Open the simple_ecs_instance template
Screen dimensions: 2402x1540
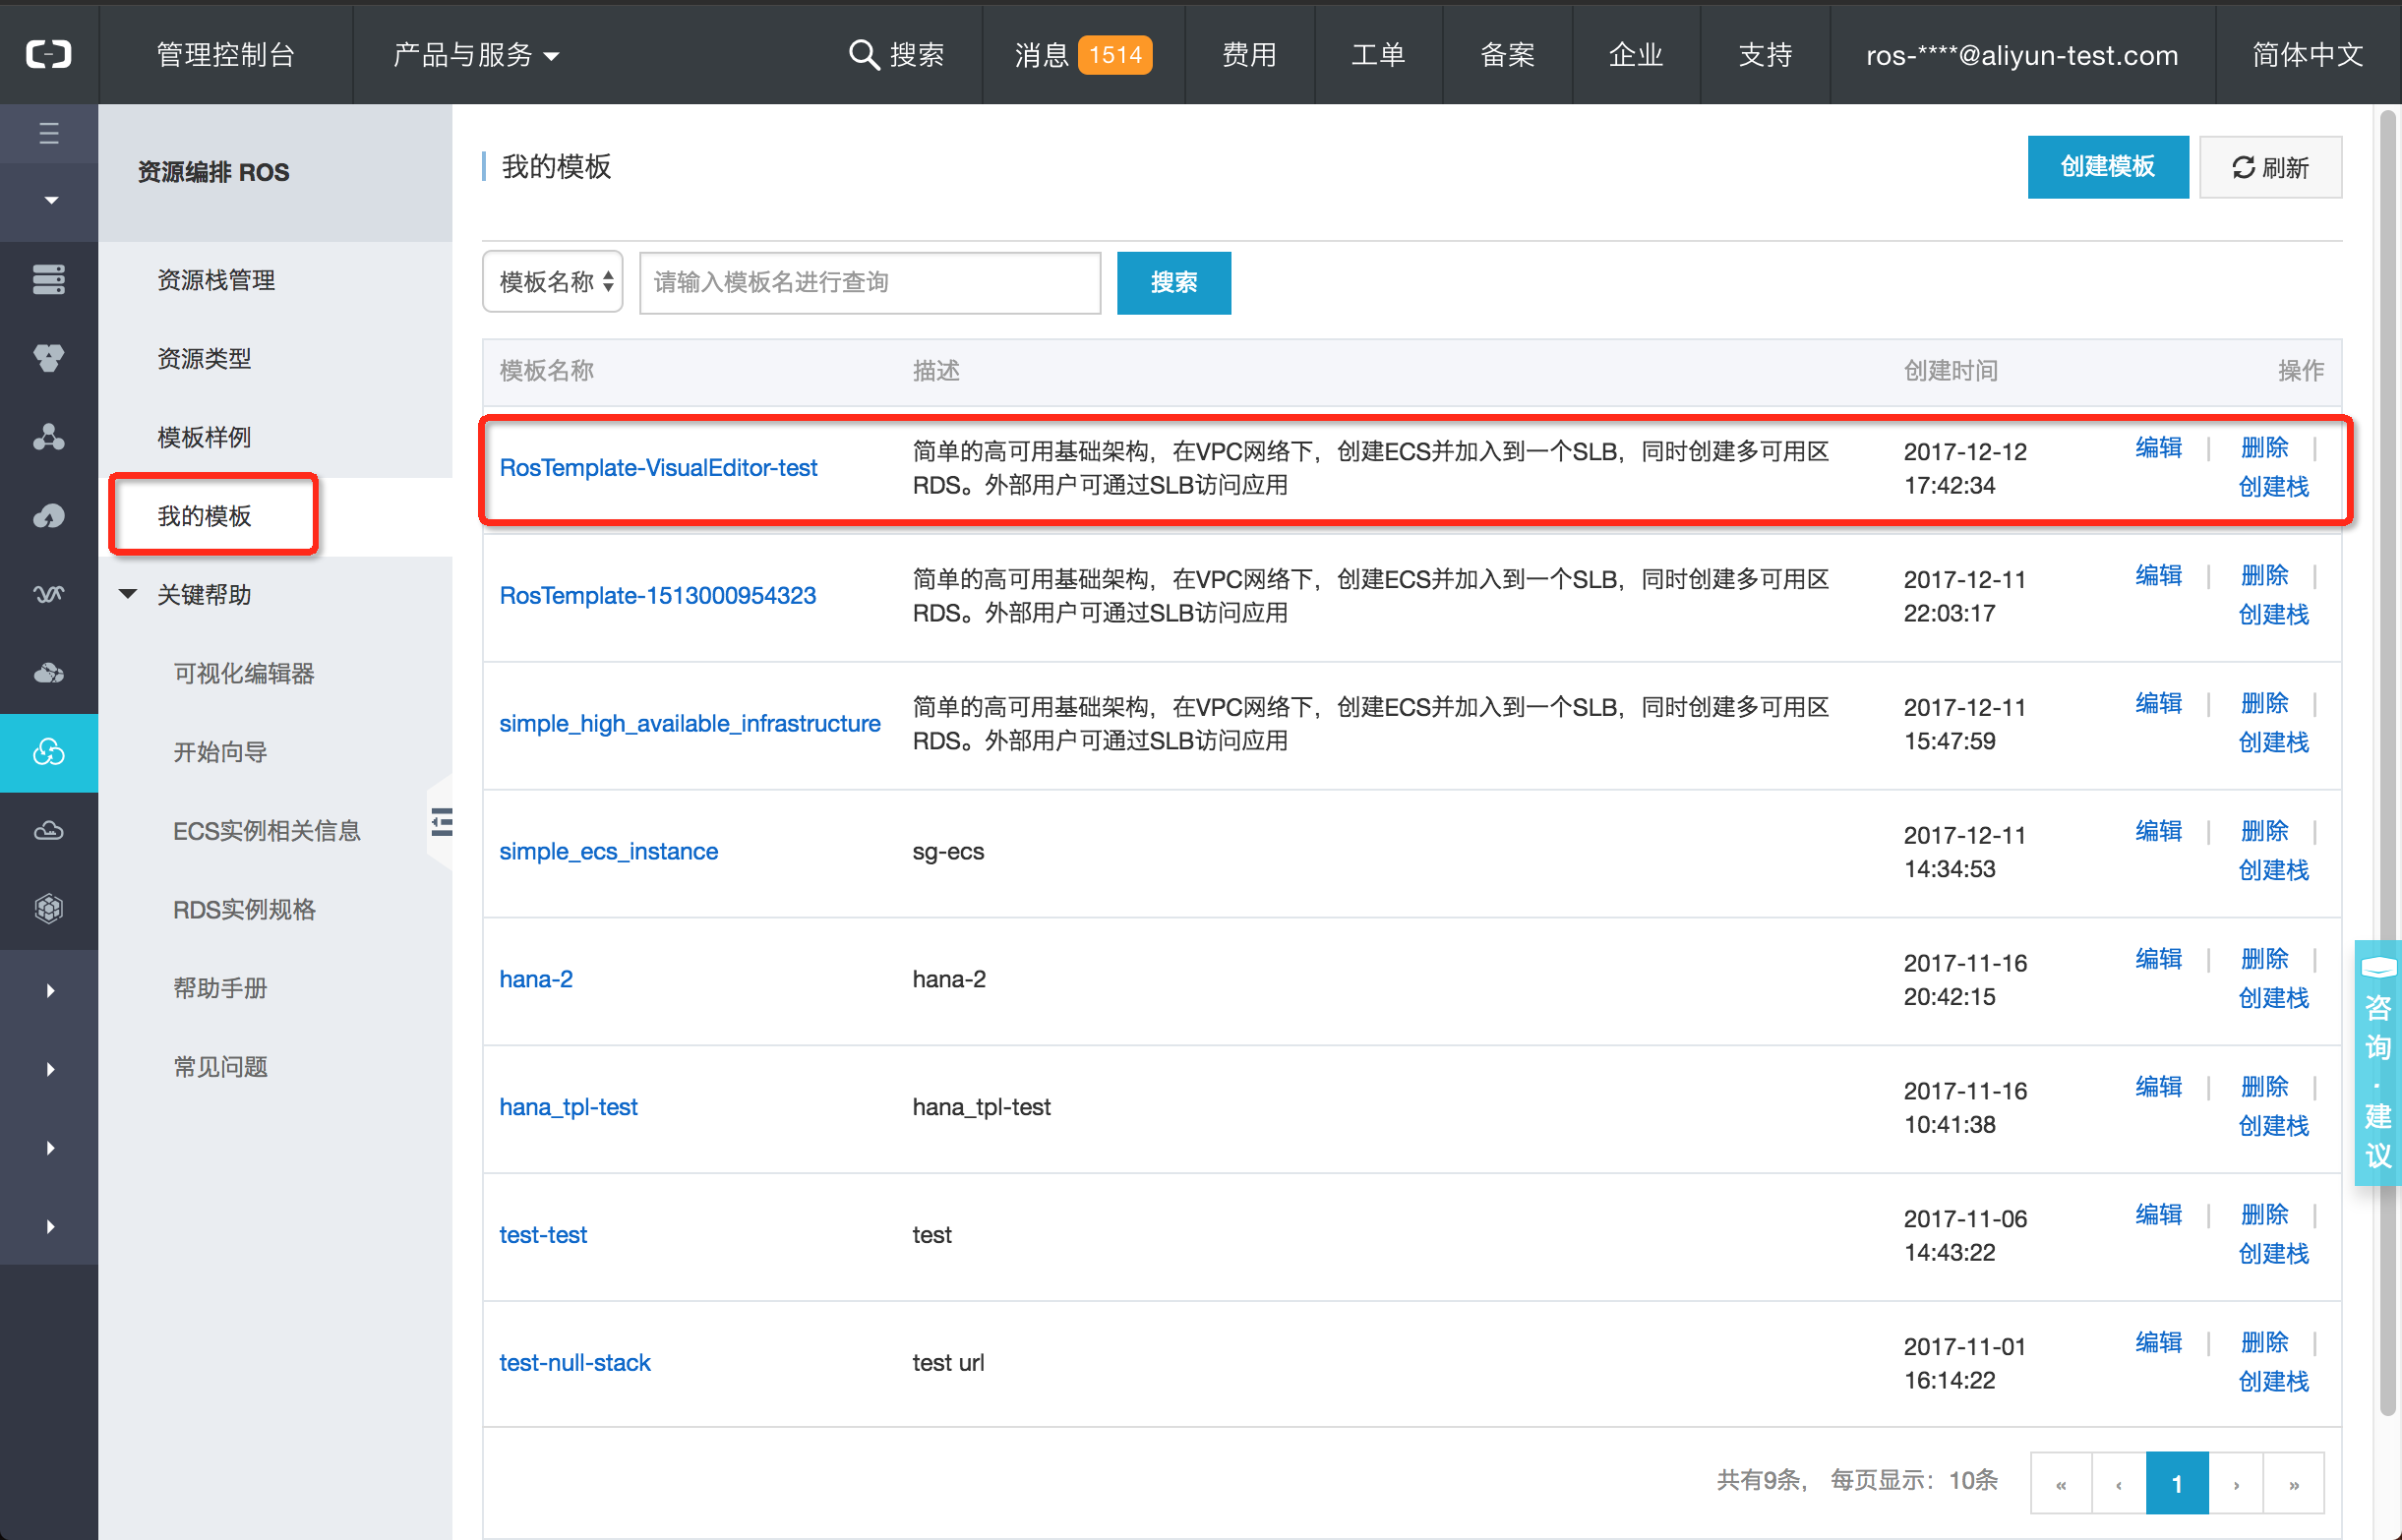pos(608,851)
